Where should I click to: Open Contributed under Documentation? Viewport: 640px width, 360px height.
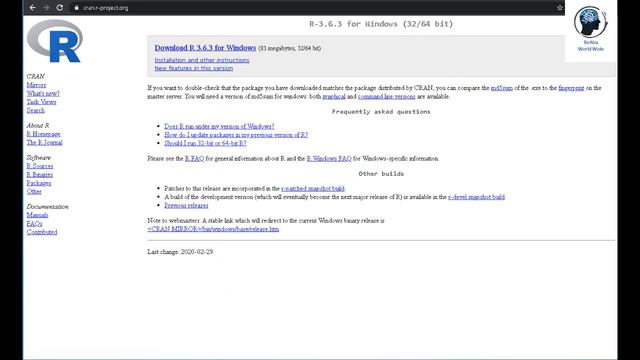pyautogui.click(x=42, y=232)
